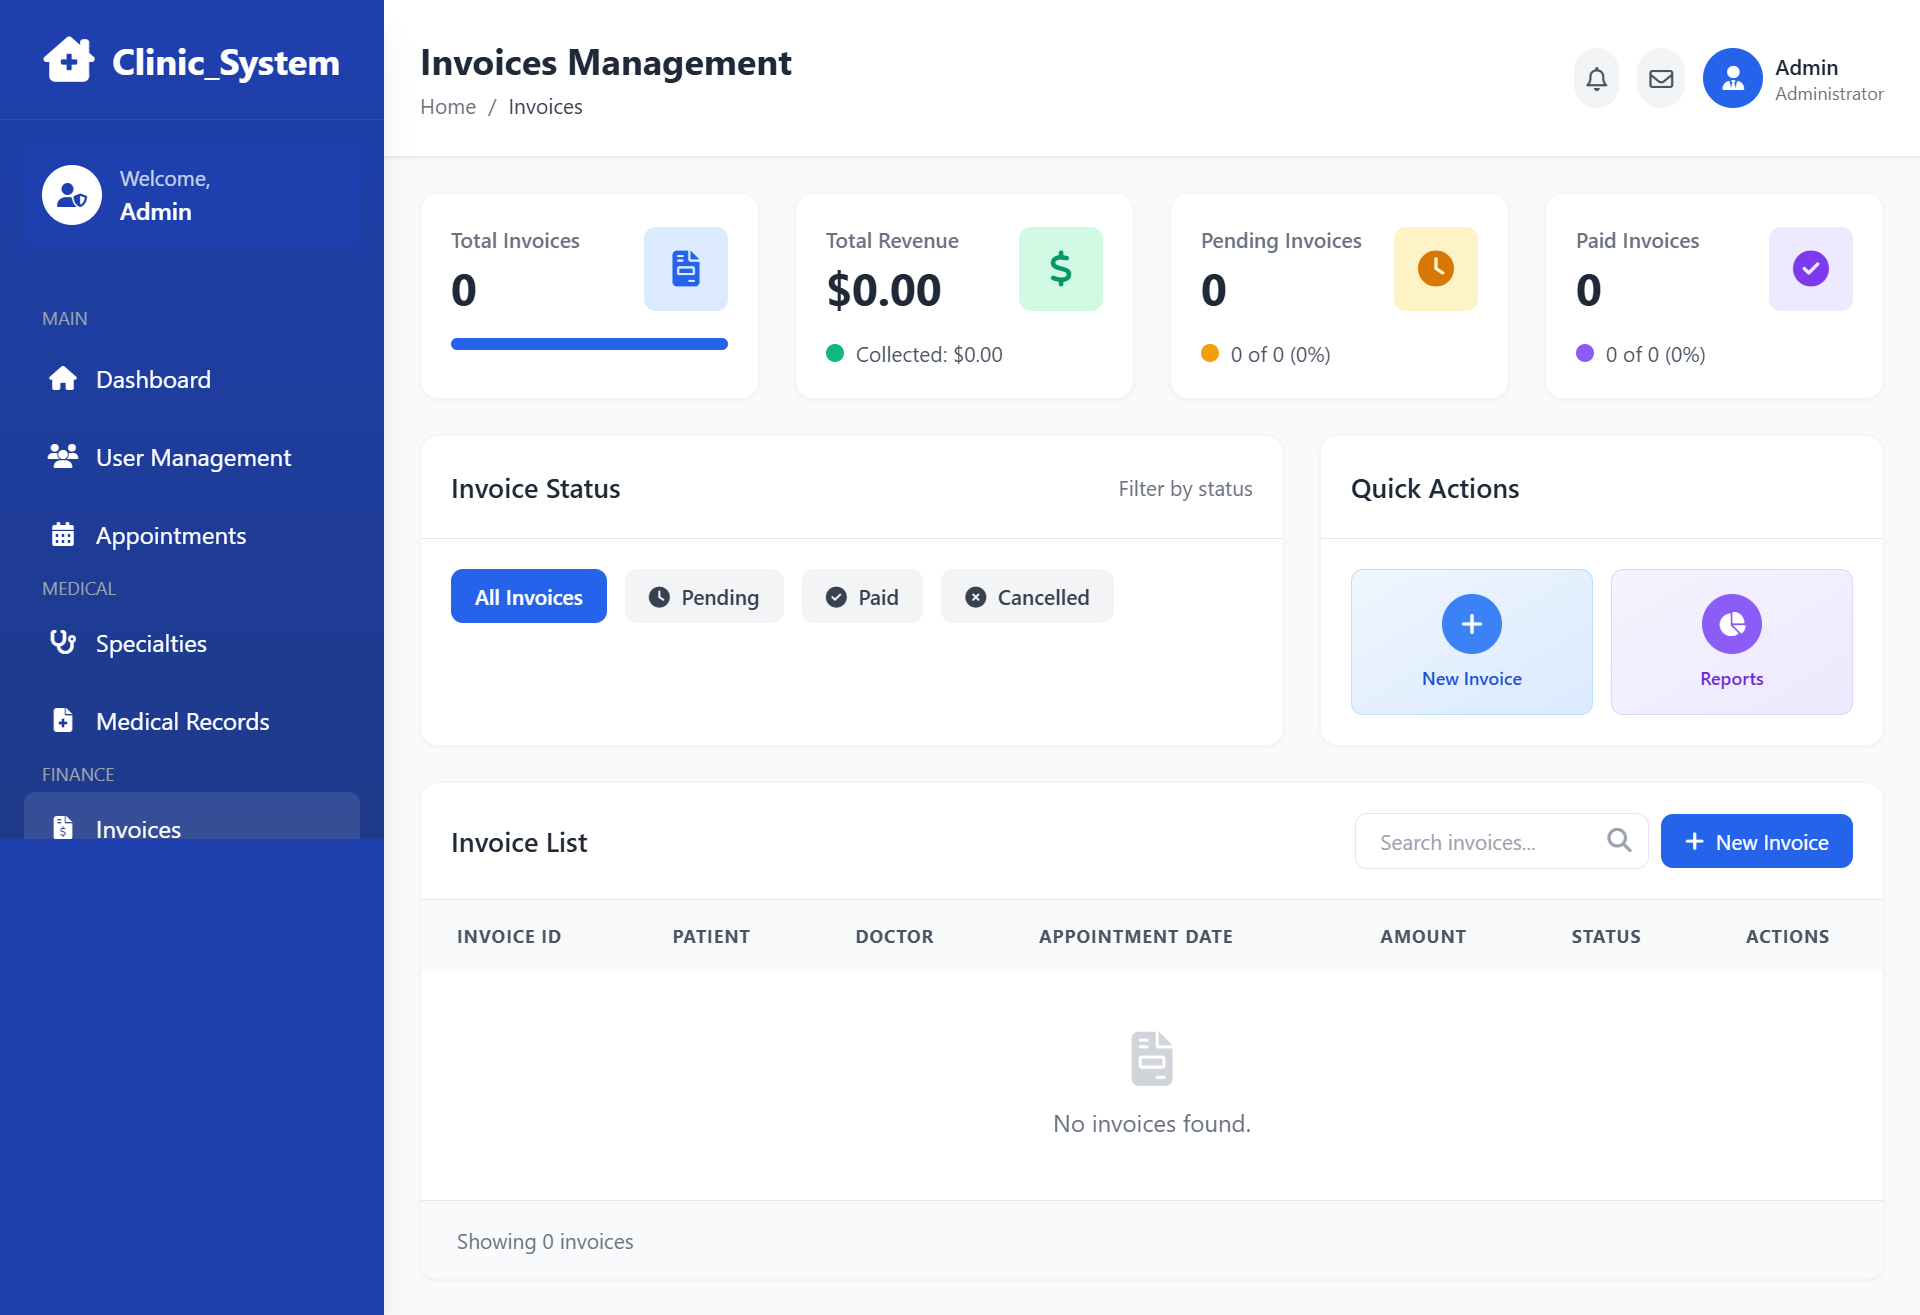The image size is (1920, 1315).
Task: Select the All Invoices filter
Action: (528, 597)
